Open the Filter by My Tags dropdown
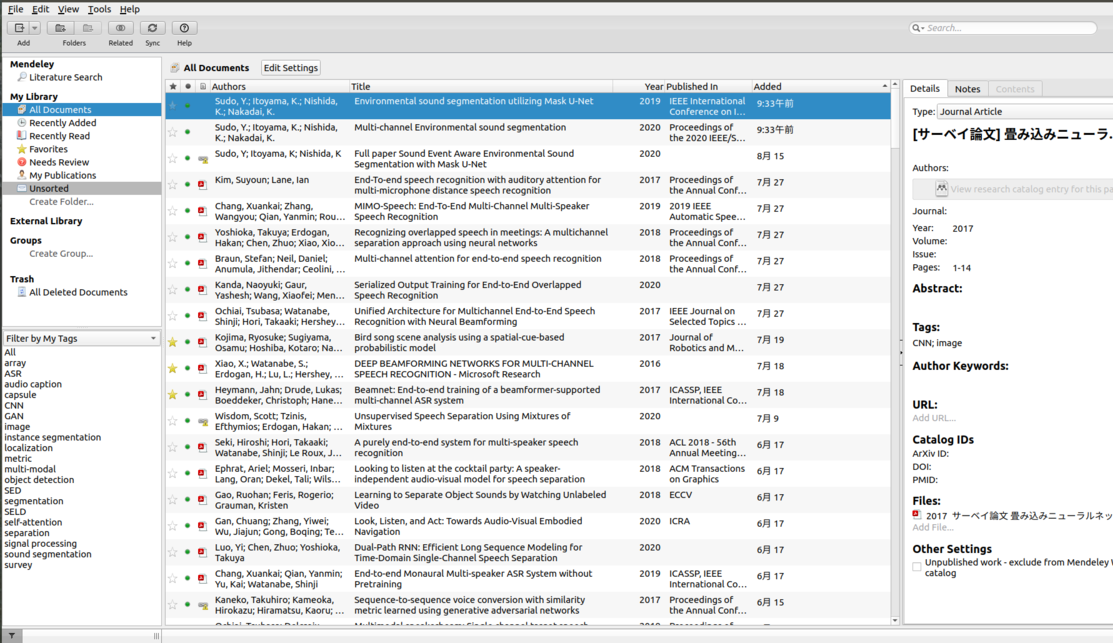 click(82, 339)
